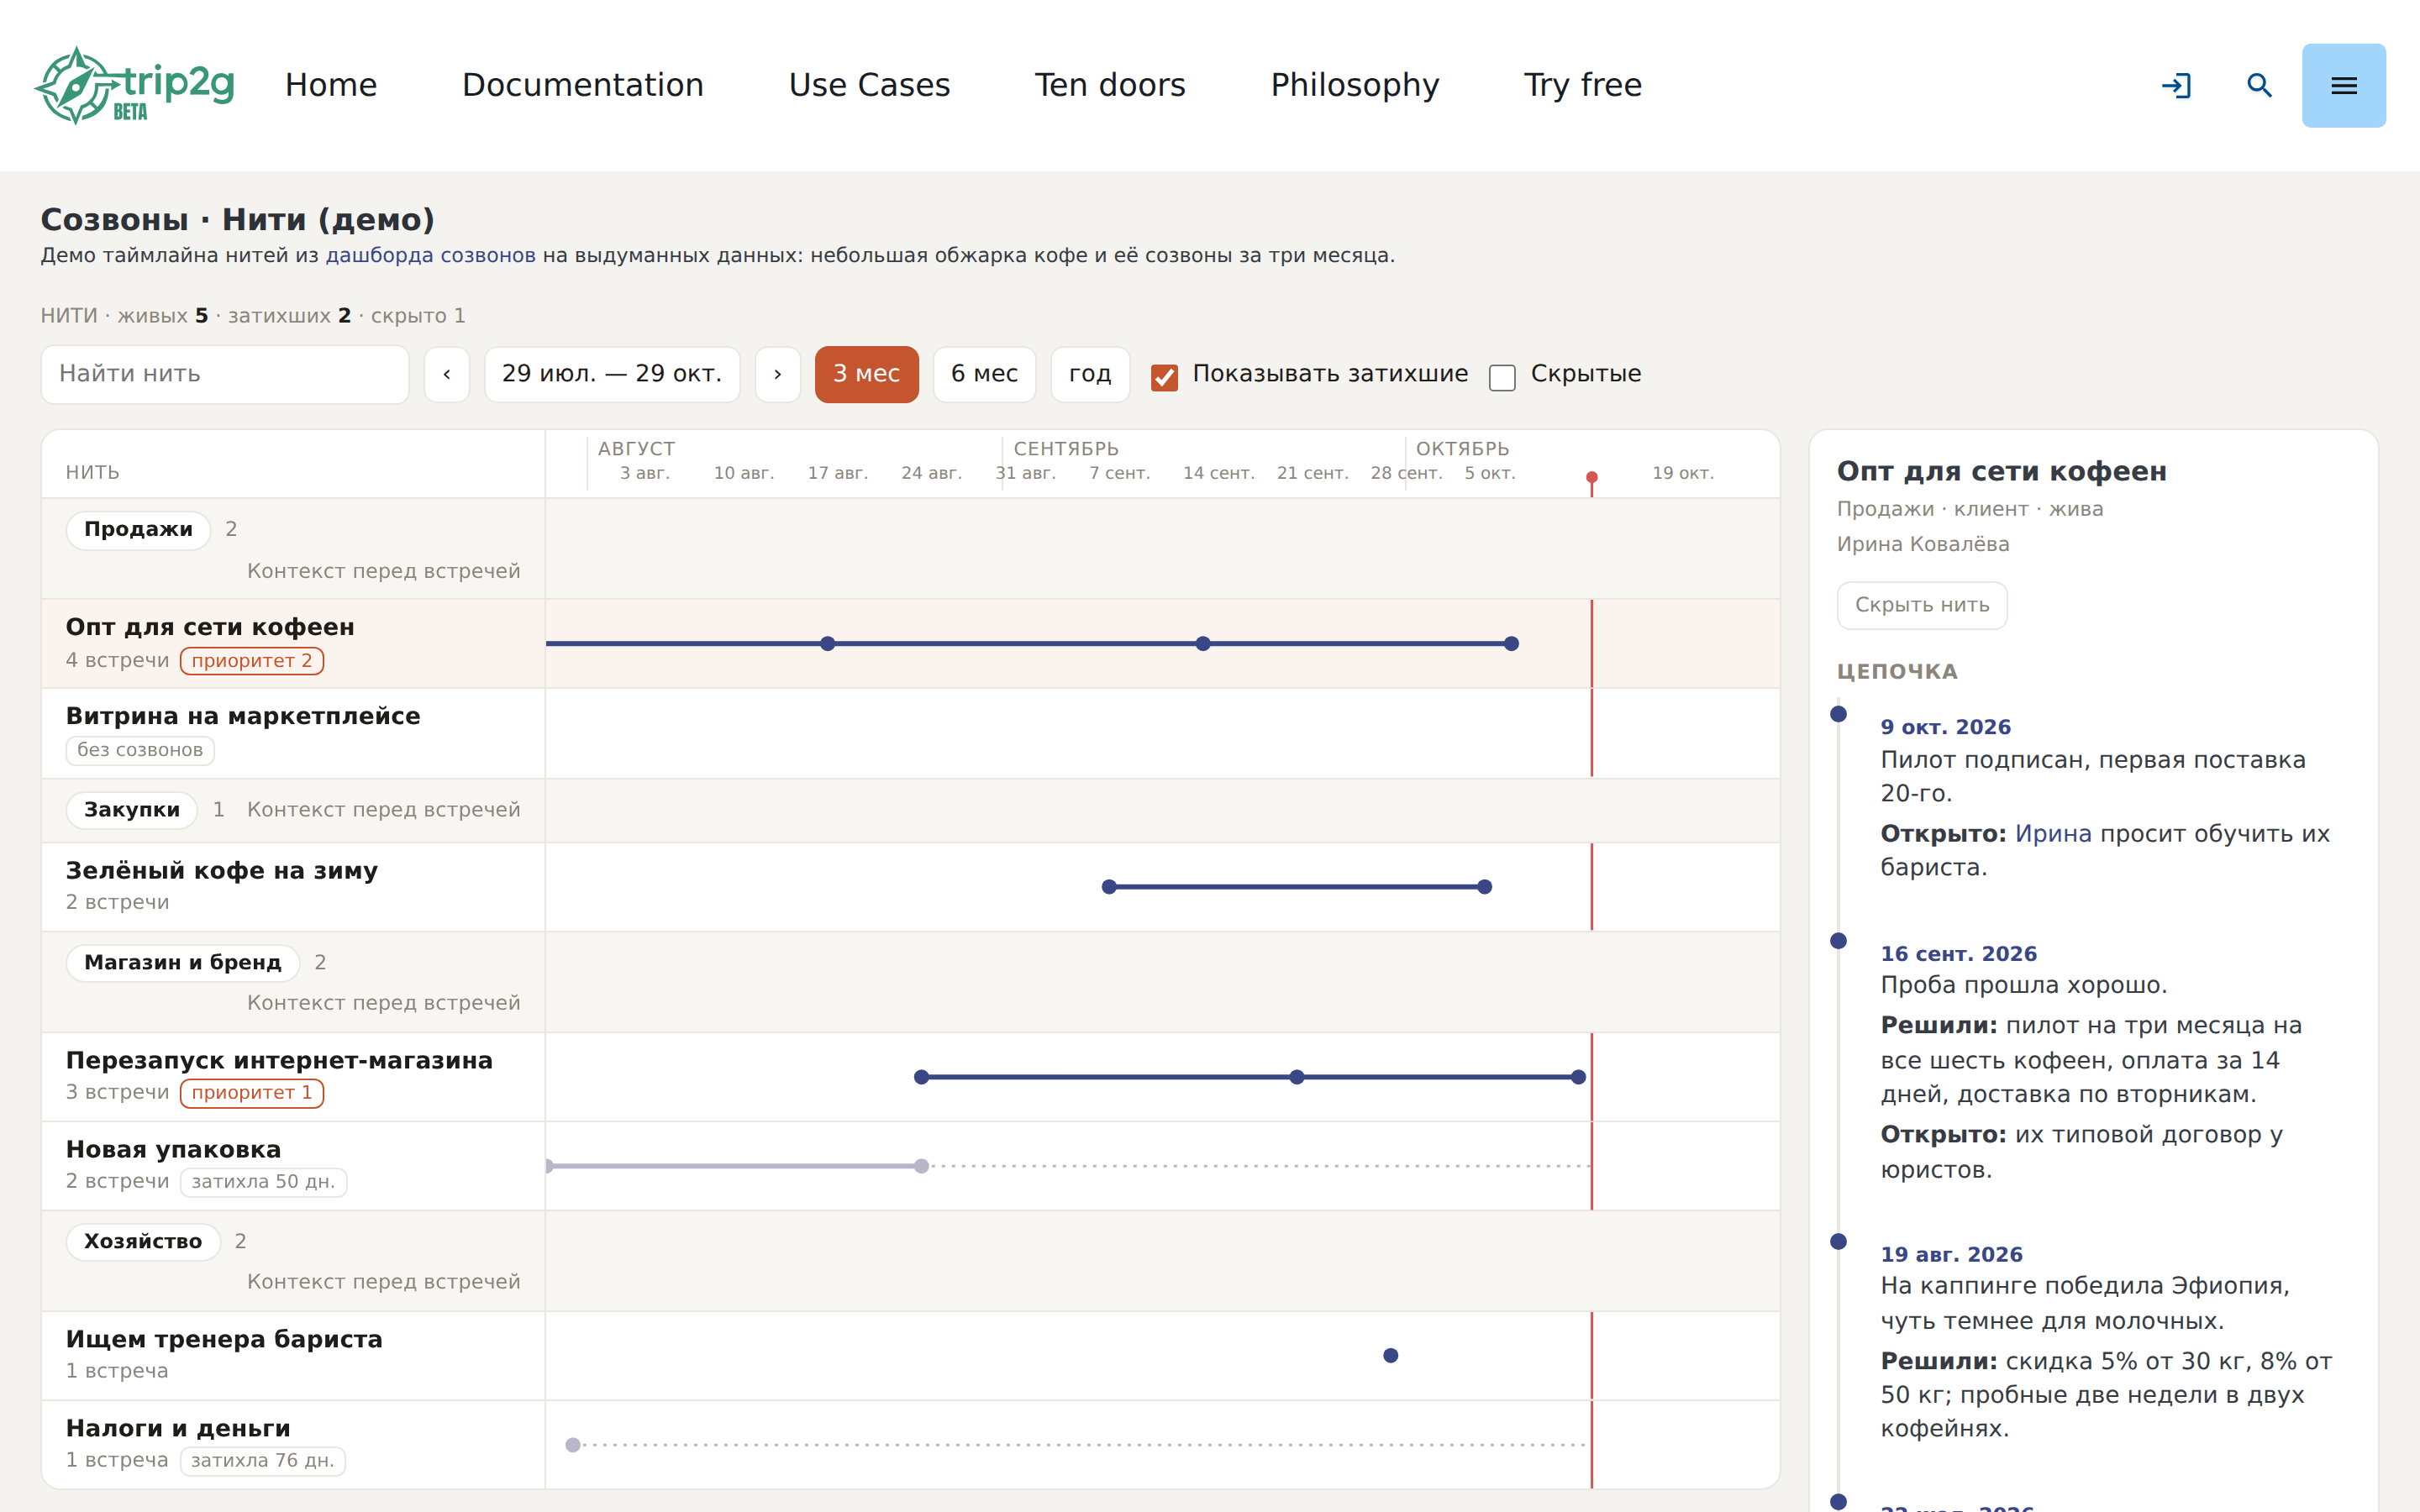Open the Documentation menu item
This screenshot has height=1512, width=2420.
click(583, 86)
